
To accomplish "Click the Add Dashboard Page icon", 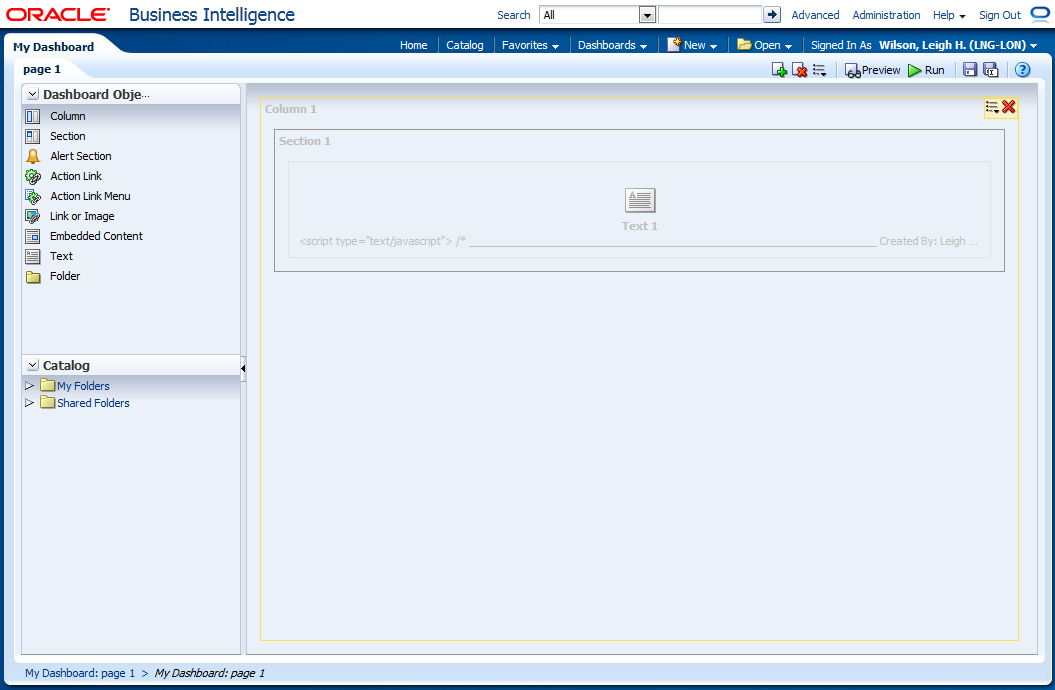I will click(779, 70).
